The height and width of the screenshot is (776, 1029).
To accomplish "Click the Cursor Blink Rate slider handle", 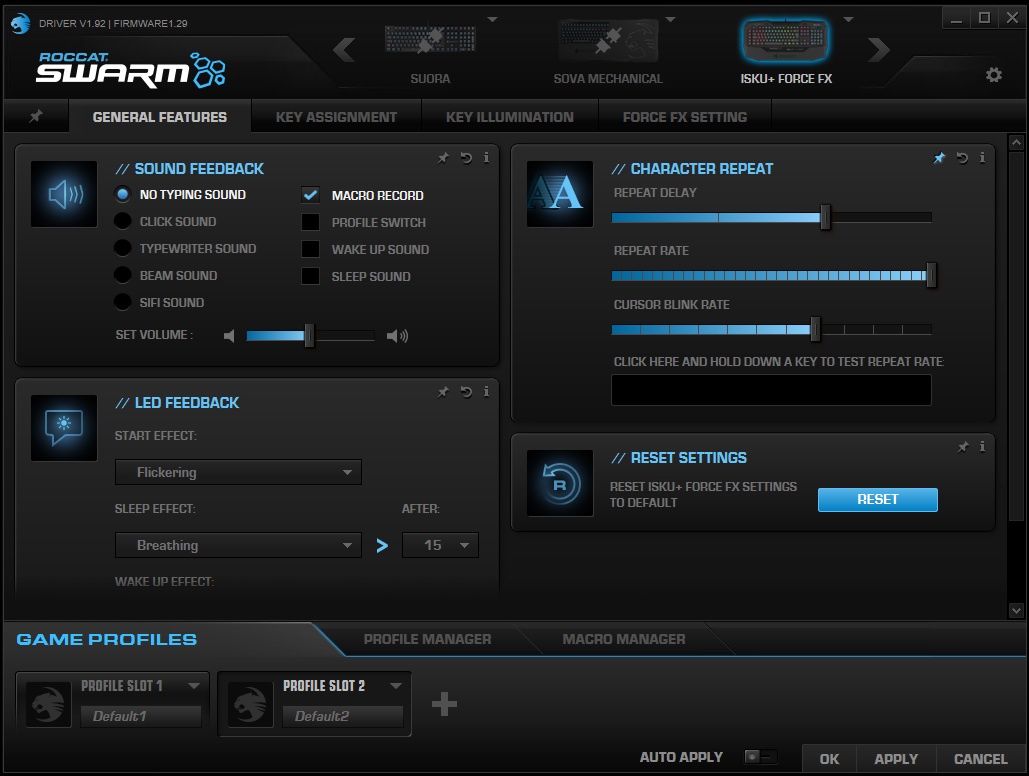I will (x=815, y=330).
